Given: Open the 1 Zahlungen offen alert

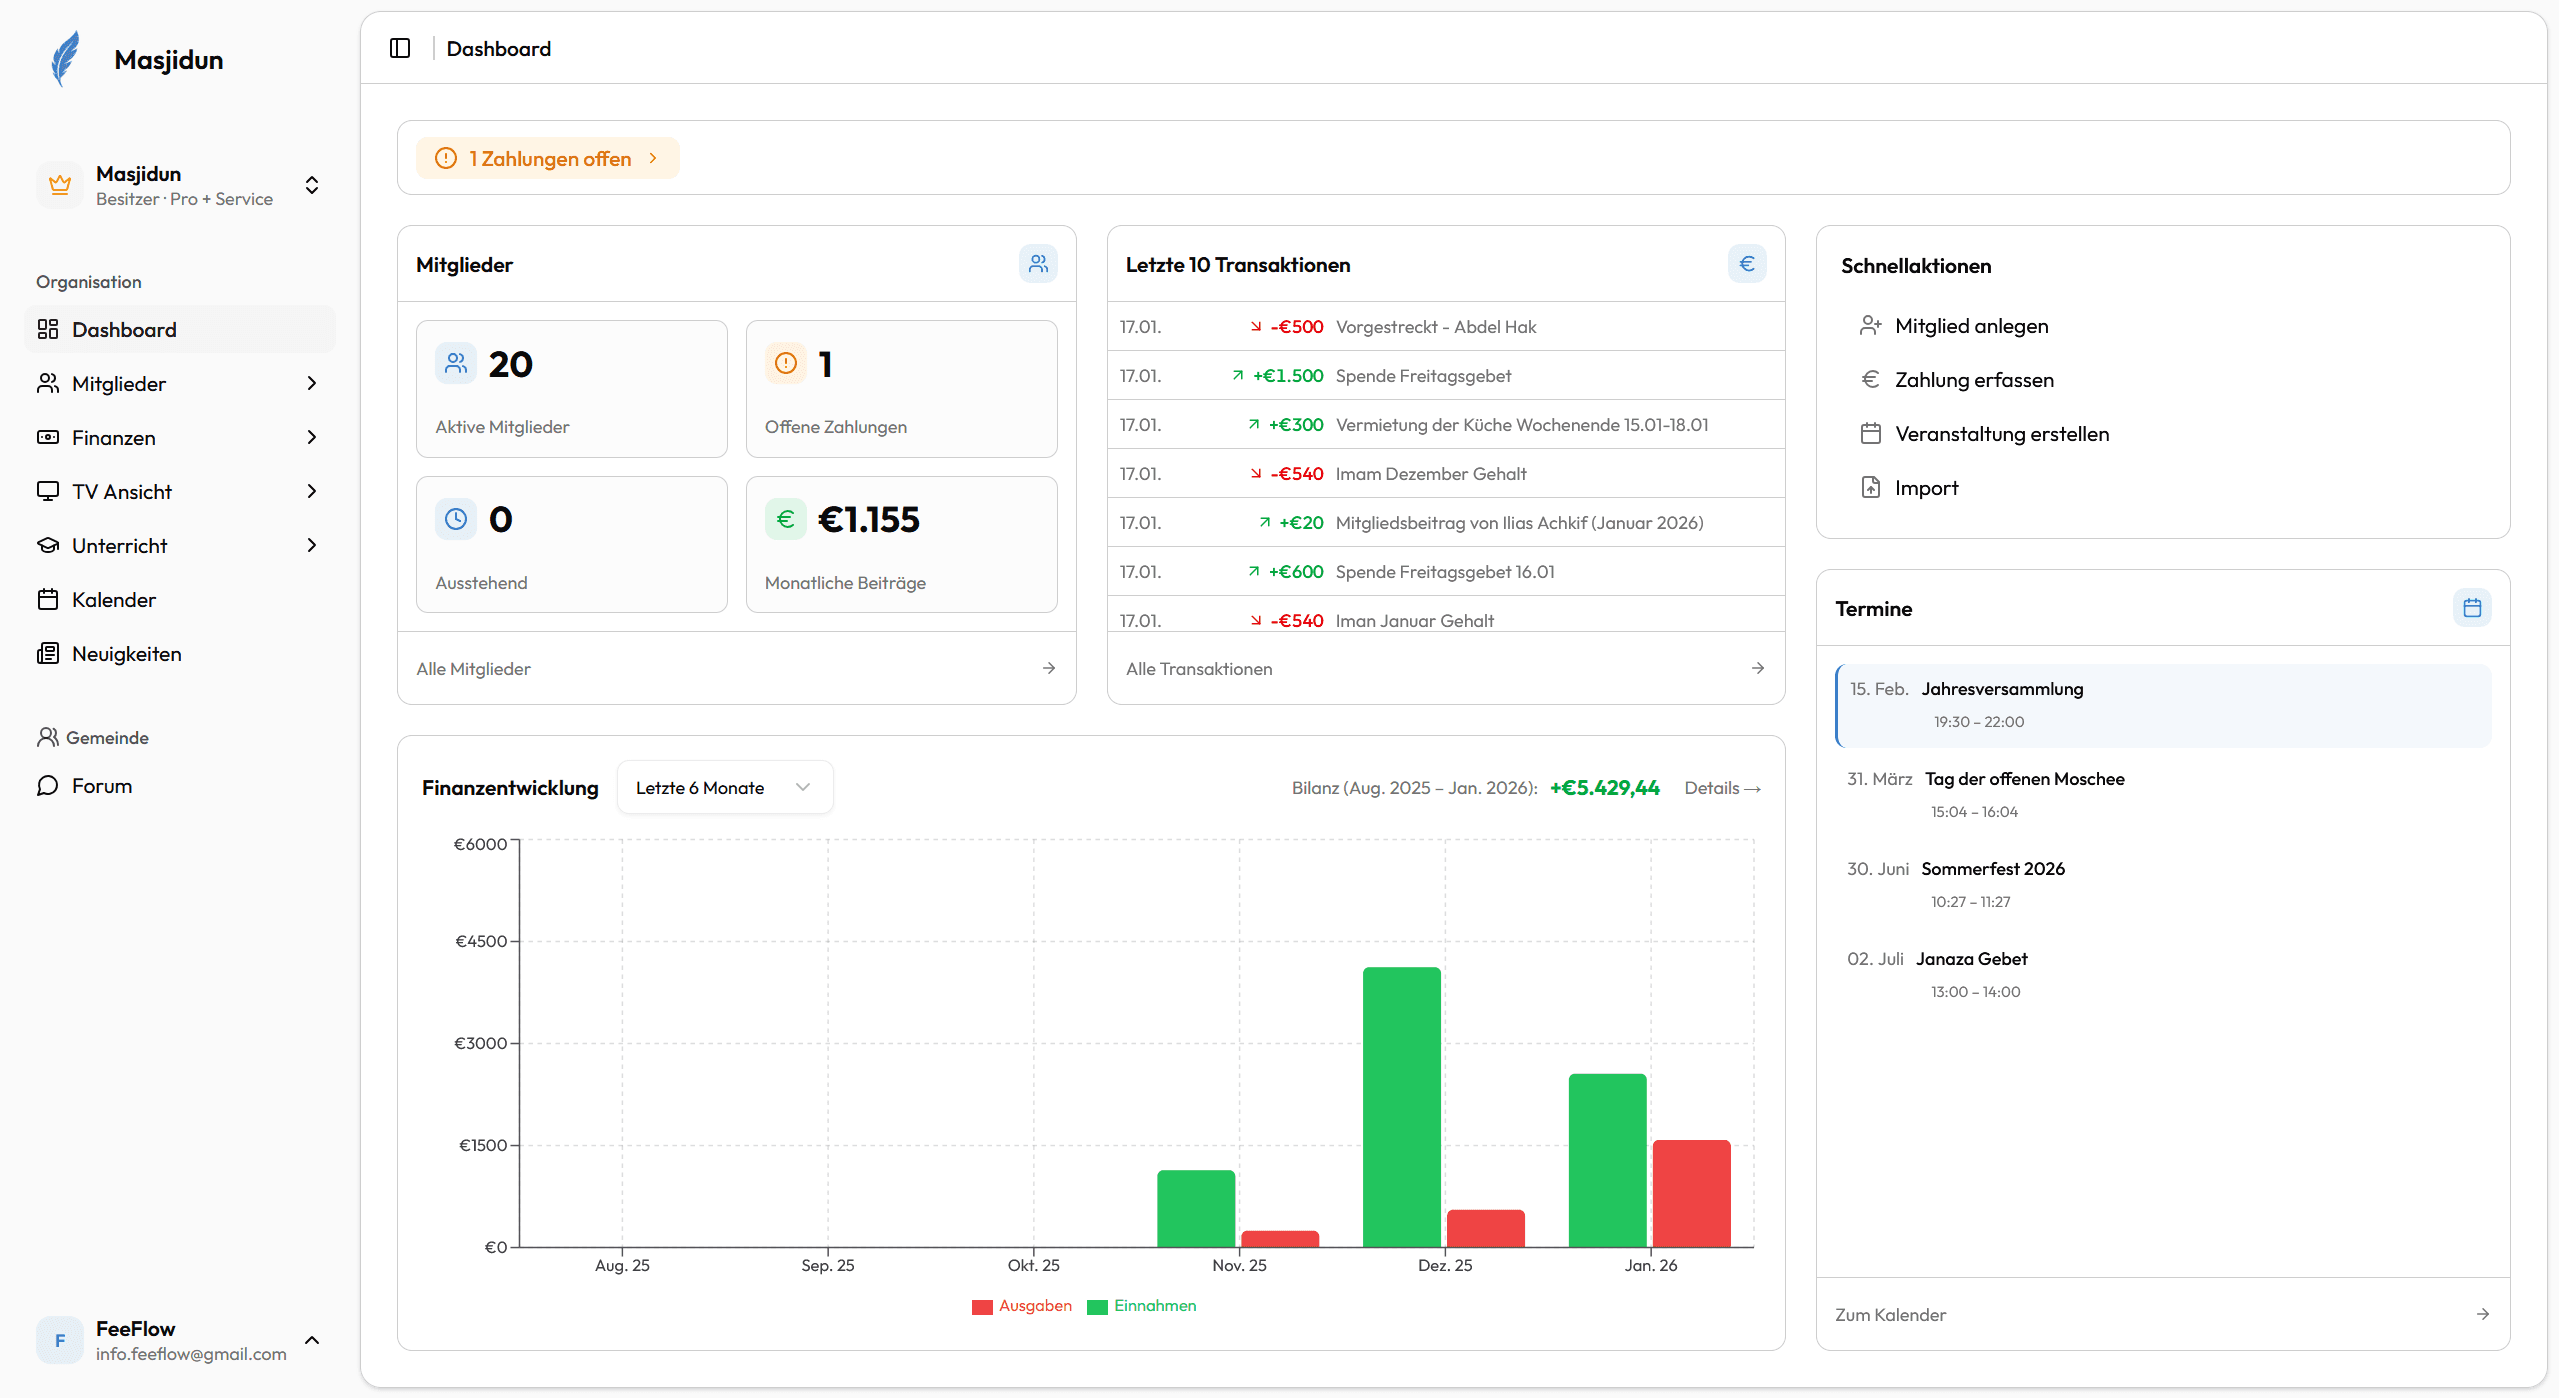Looking at the screenshot, I should (547, 157).
